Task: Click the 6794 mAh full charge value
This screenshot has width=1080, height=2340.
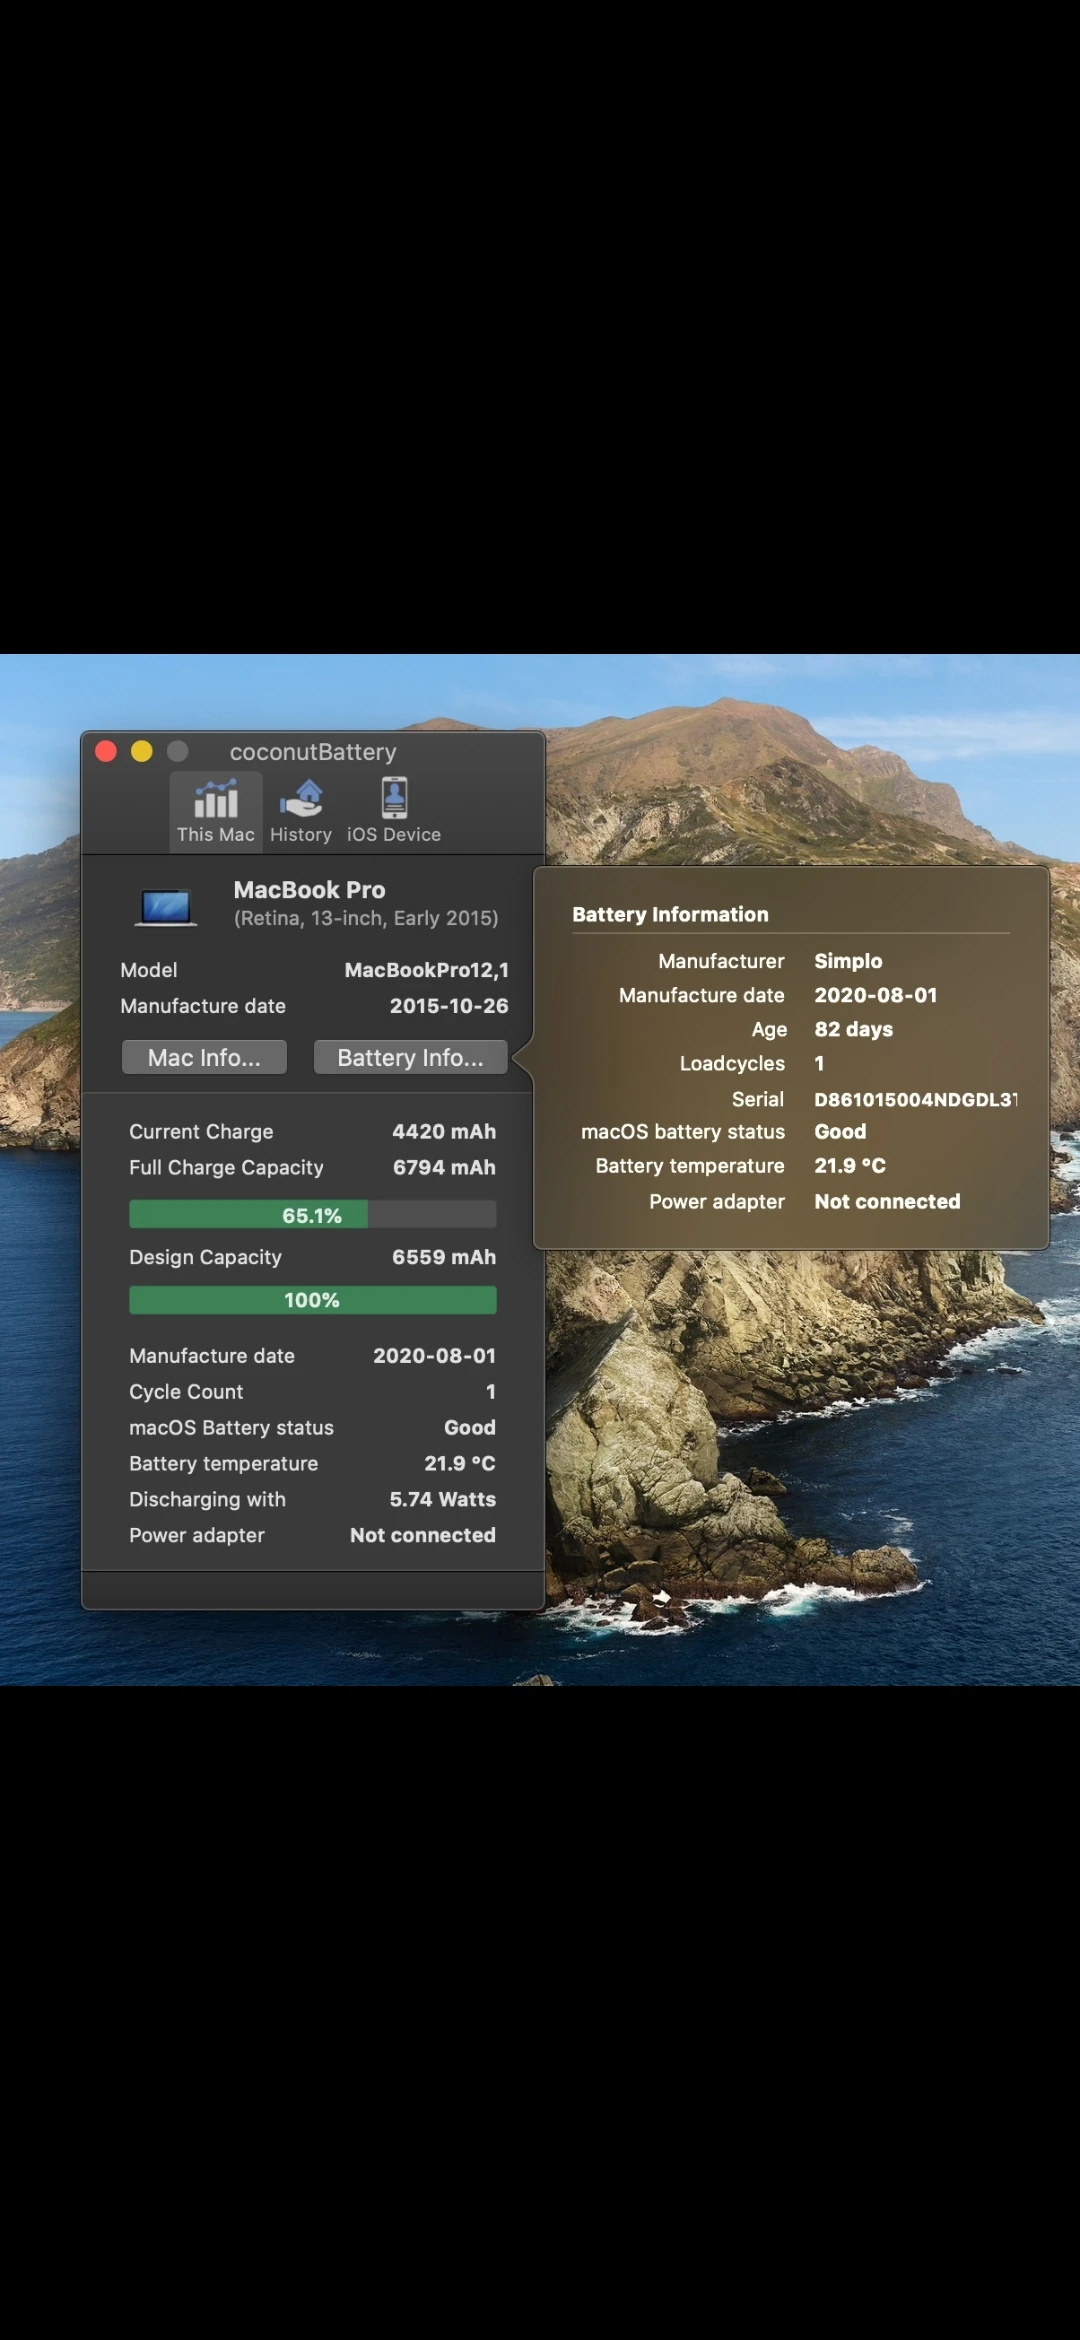Action: point(444,1167)
